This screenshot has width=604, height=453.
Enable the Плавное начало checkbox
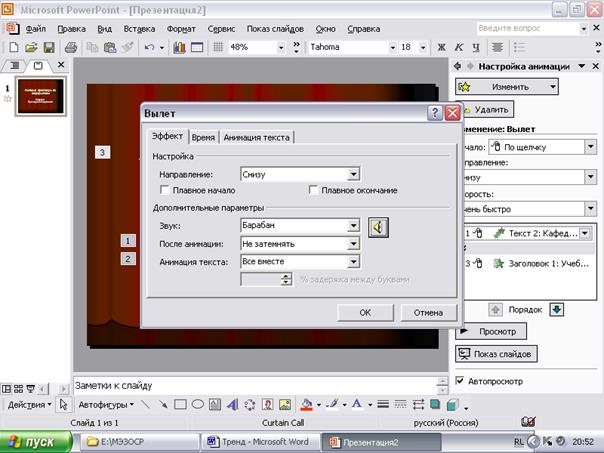[x=164, y=190]
